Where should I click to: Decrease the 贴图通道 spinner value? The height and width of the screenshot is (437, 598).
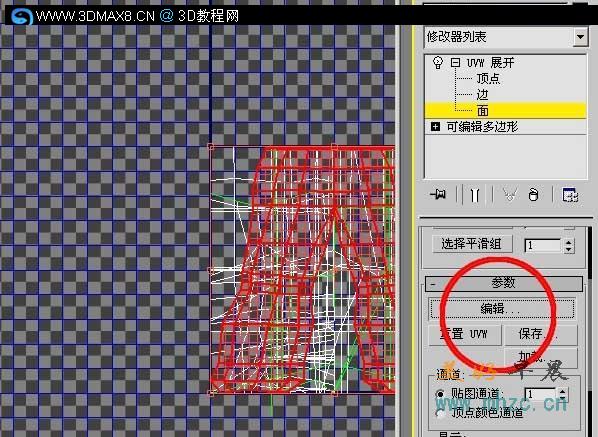(x=562, y=397)
